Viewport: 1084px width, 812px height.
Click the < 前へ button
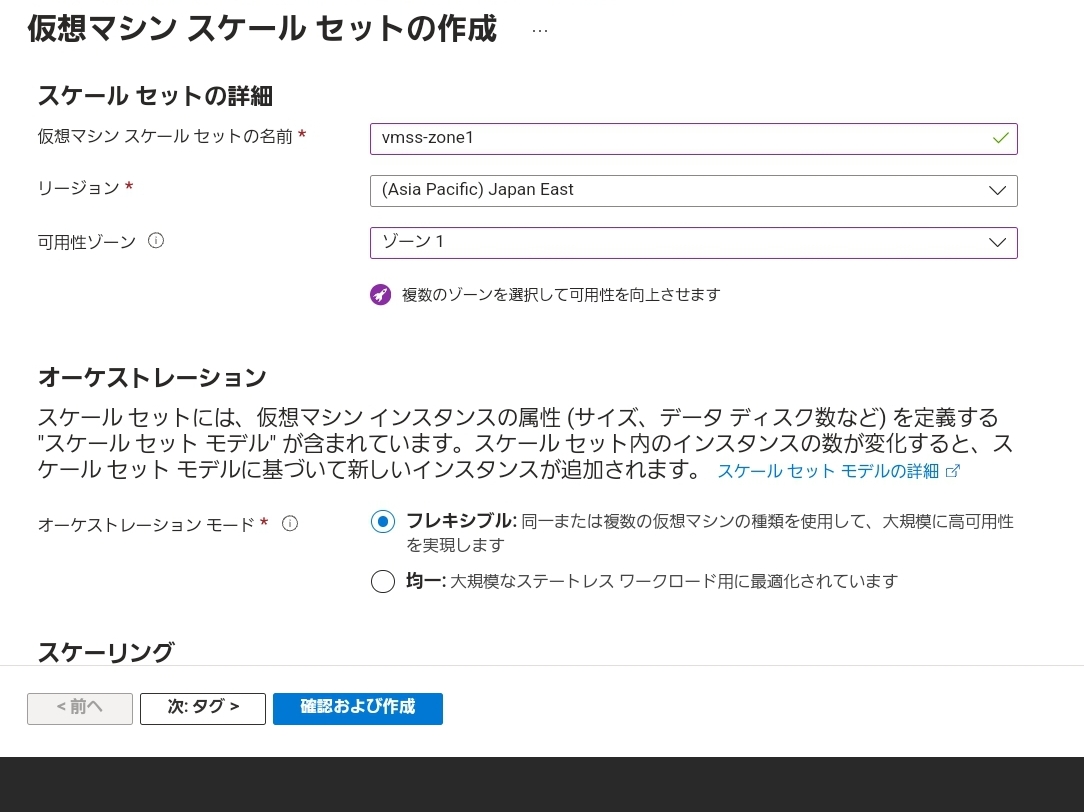(x=80, y=708)
